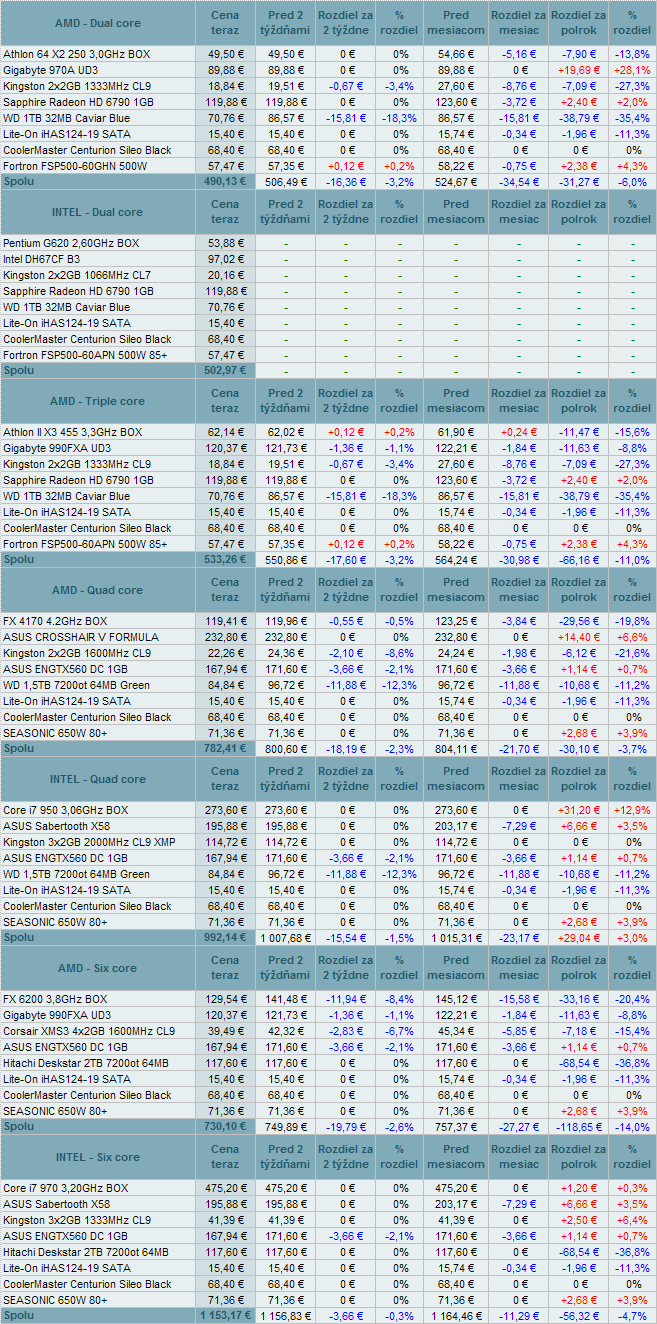Image resolution: width=657 pixels, height=1324 pixels.
Task: Click the '+29,04 €' half-year total difference
Action: pos(578,937)
